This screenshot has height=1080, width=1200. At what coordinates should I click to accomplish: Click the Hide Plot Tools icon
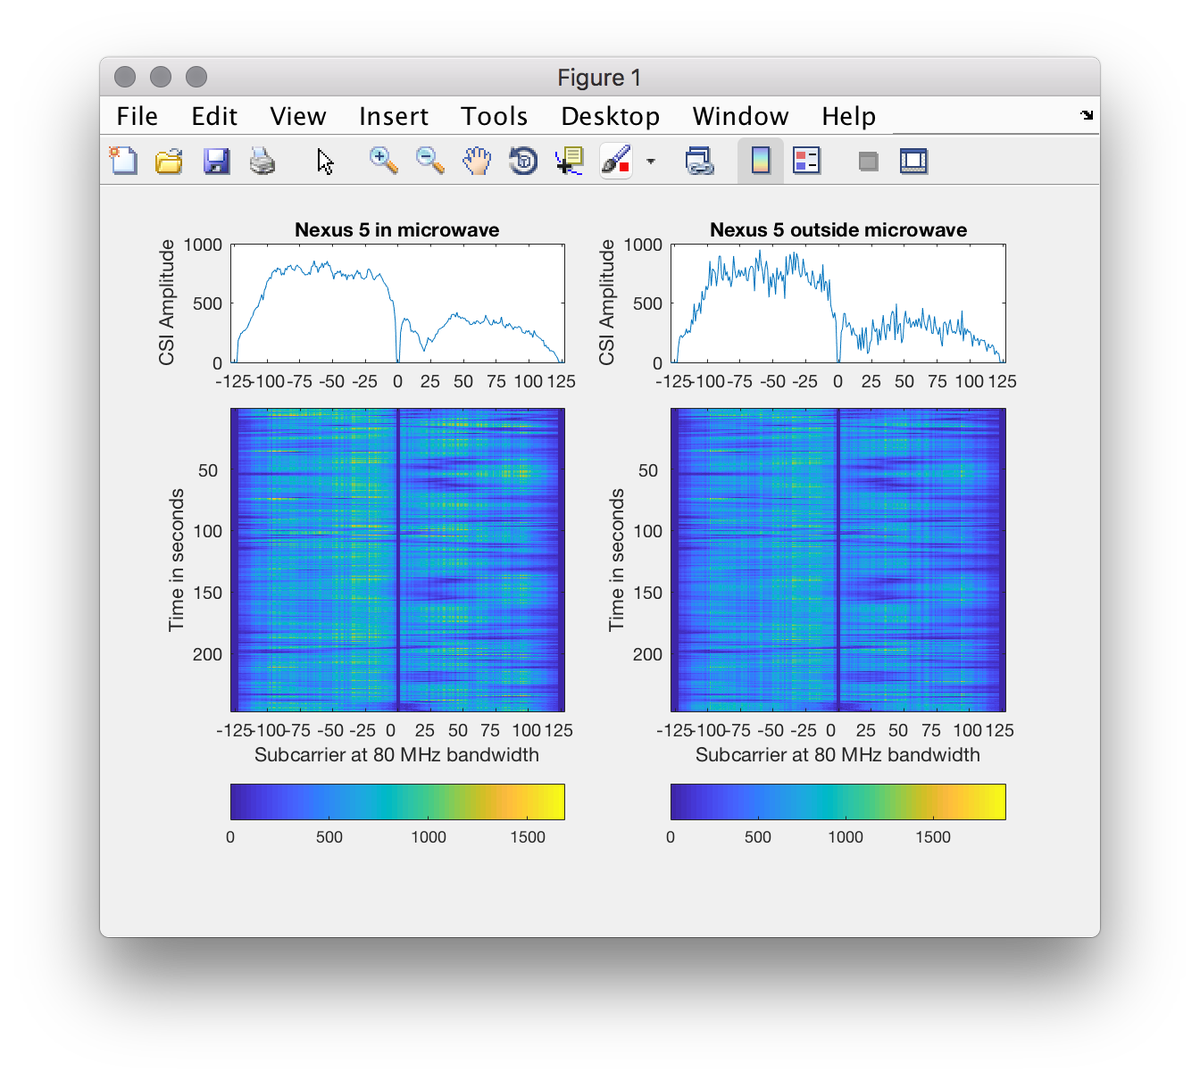868,160
